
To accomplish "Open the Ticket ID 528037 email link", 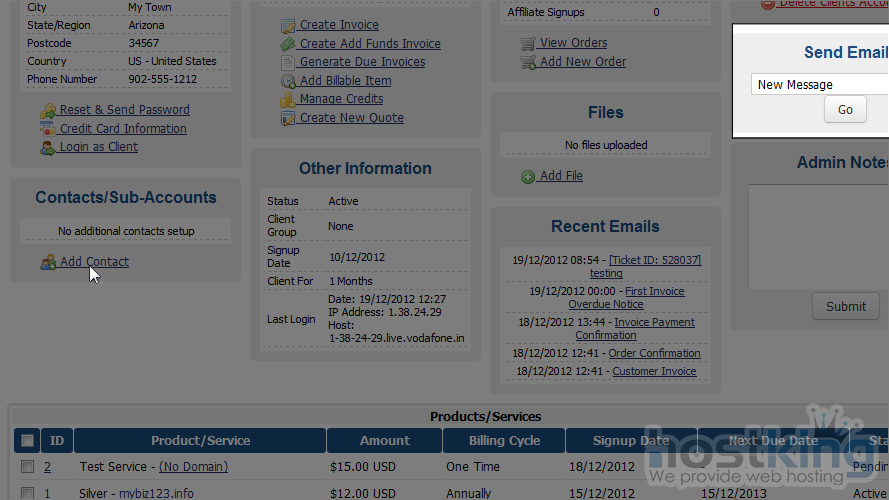I will point(655,260).
